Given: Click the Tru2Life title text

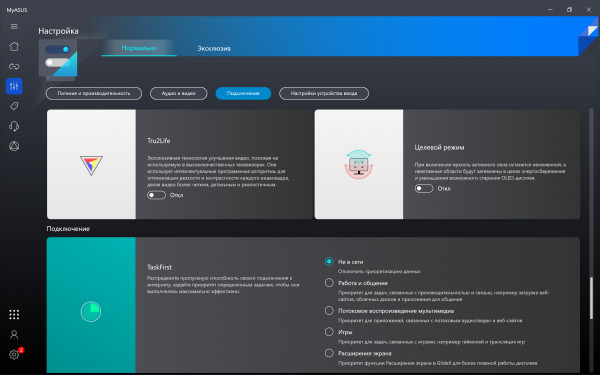Looking at the screenshot, I should [158, 140].
